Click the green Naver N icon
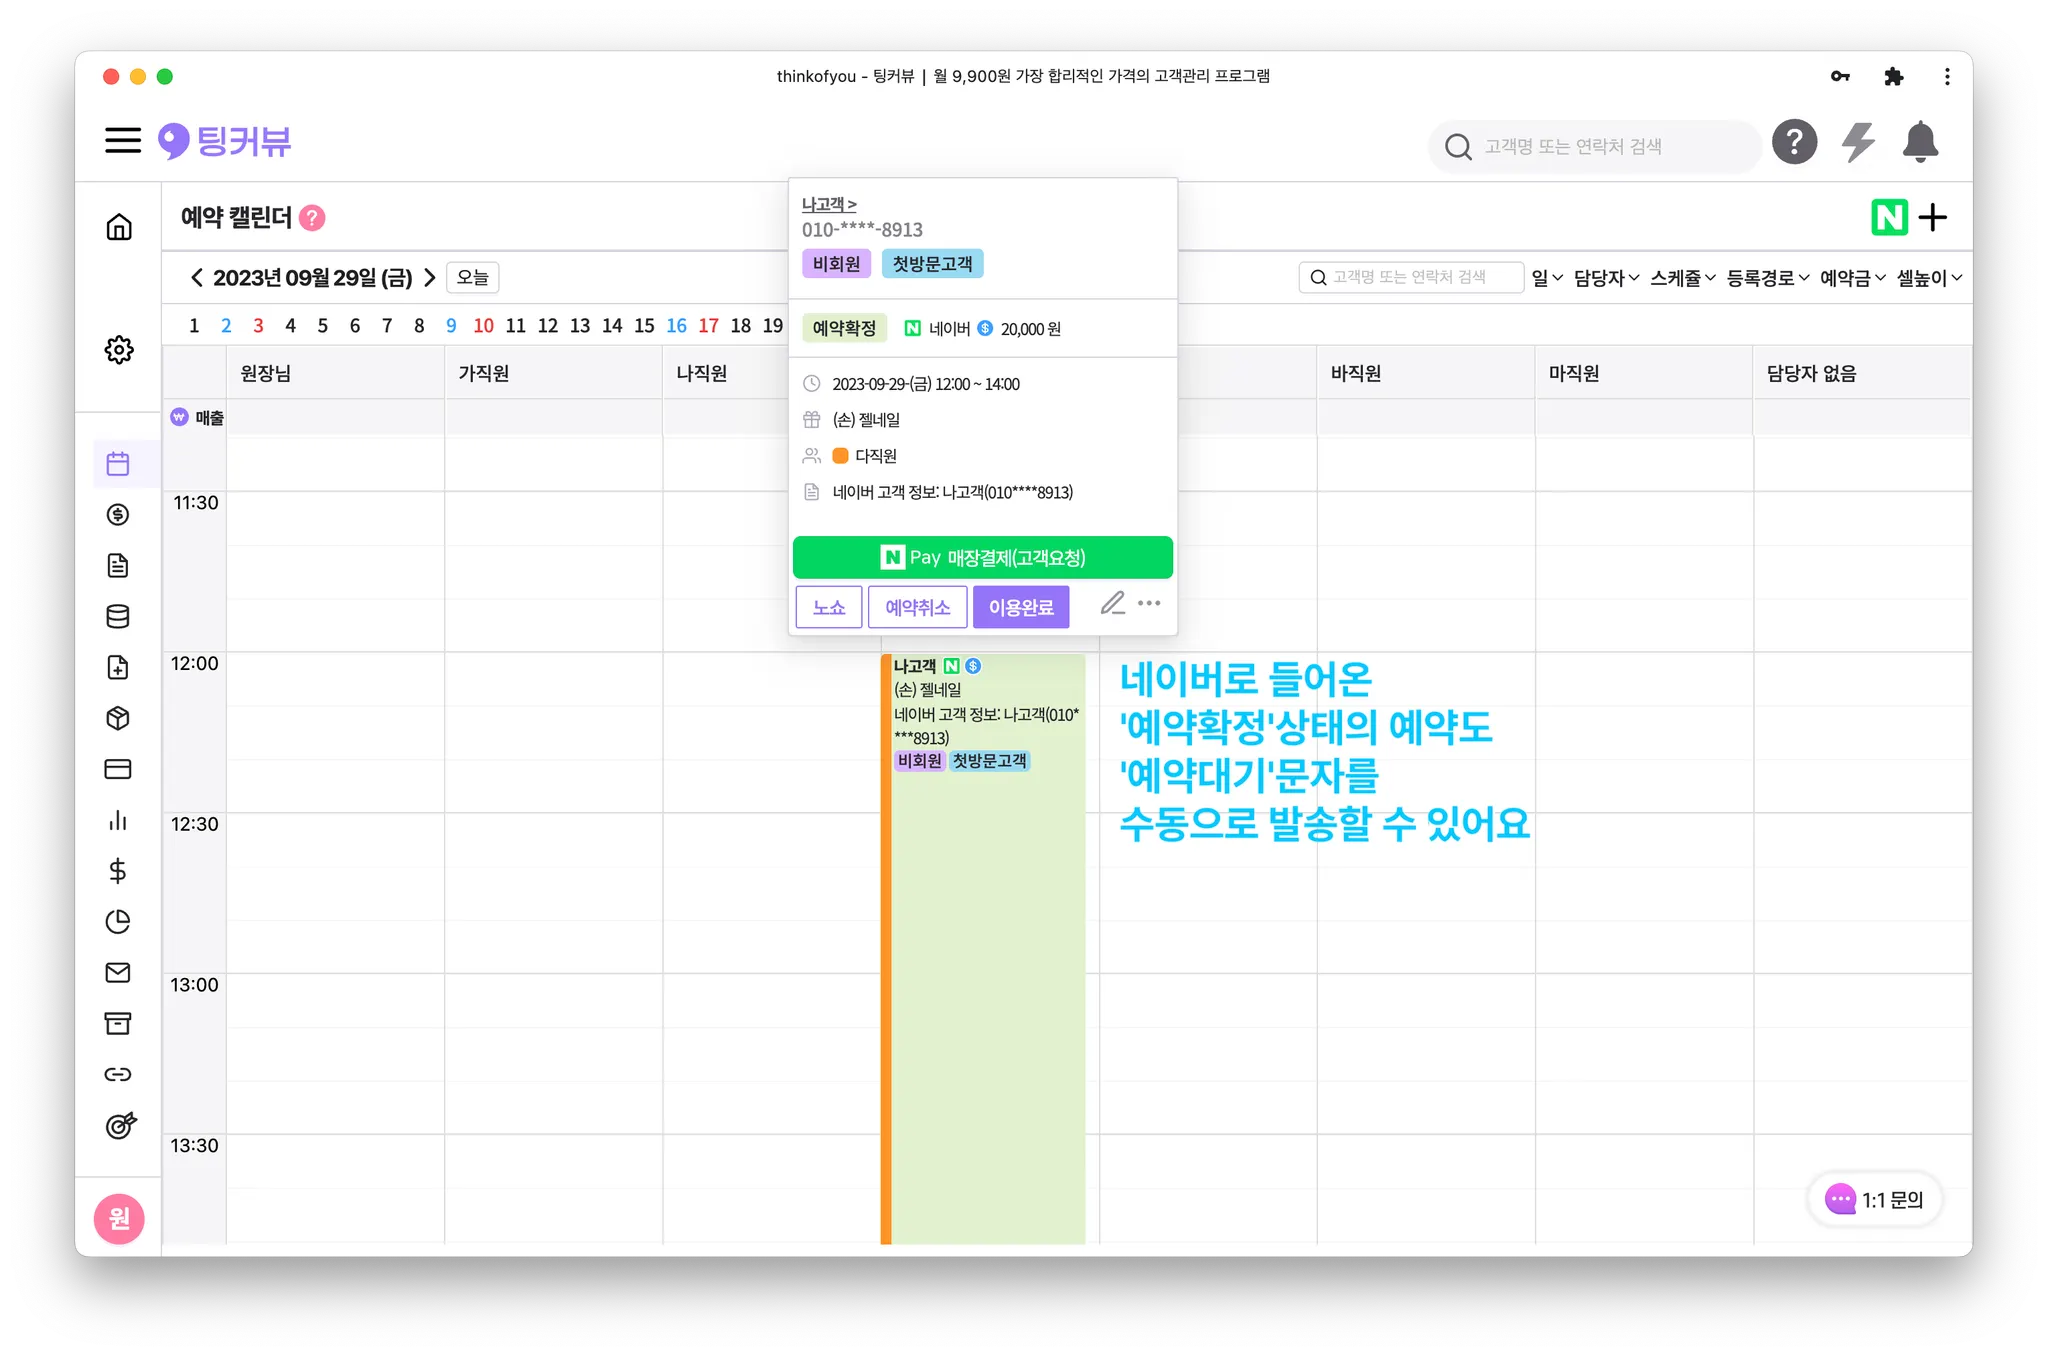2048x1356 pixels. (1888, 217)
